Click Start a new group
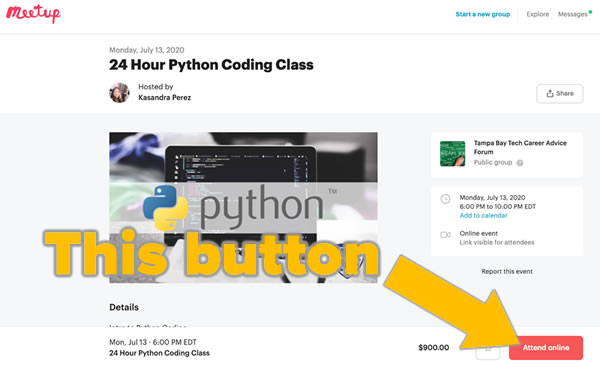Viewport: 600px width, 367px height. (483, 14)
